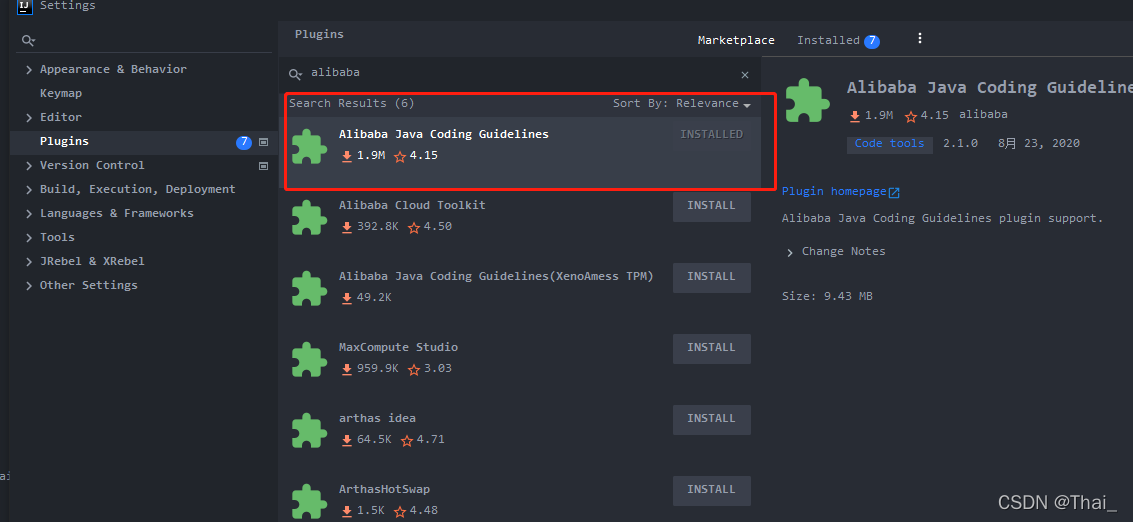Click the arthas idea plugin icon
Image resolution: width=1133 pixels, height=522 pixels.
(x=309, y=429)
